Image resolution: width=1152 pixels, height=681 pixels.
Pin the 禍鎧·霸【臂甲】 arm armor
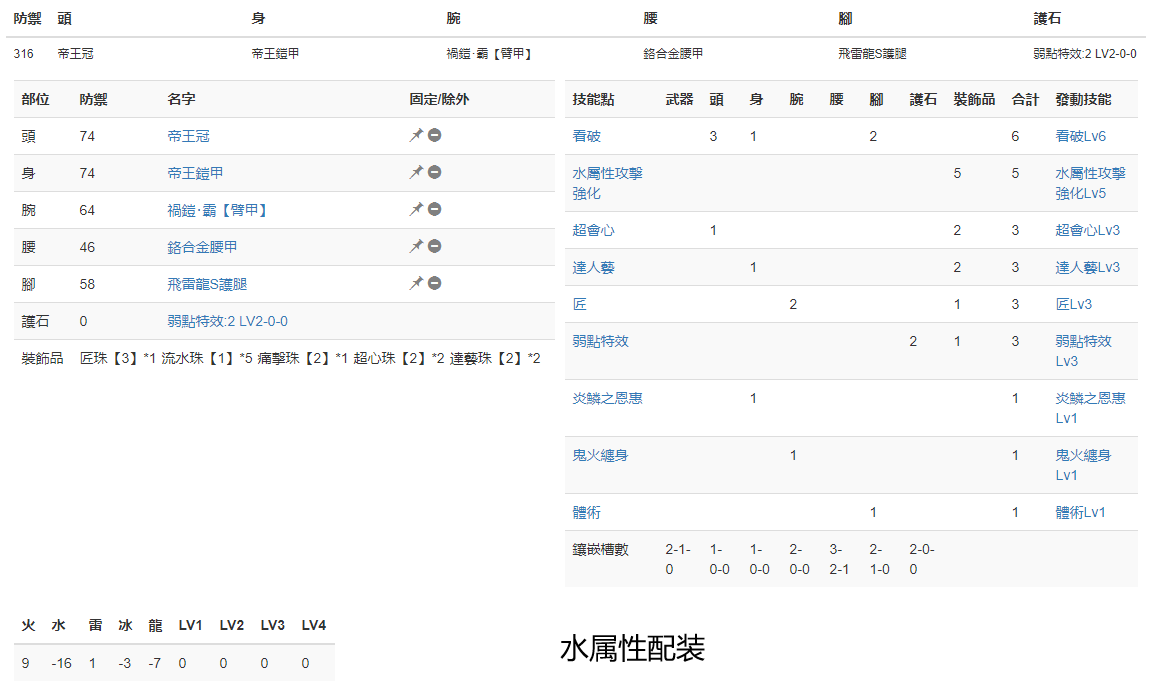(416, 209)
